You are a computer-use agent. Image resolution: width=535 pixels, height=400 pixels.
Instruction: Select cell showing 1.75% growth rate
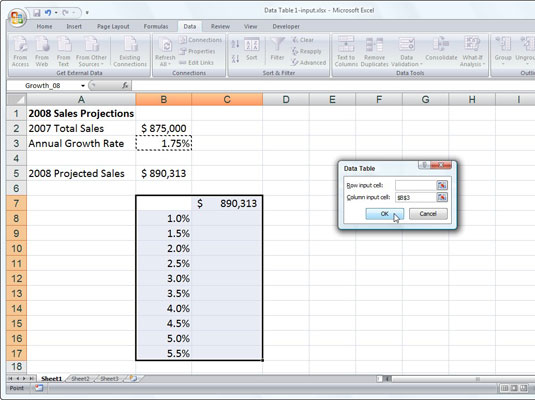click(x=164, y=143)
